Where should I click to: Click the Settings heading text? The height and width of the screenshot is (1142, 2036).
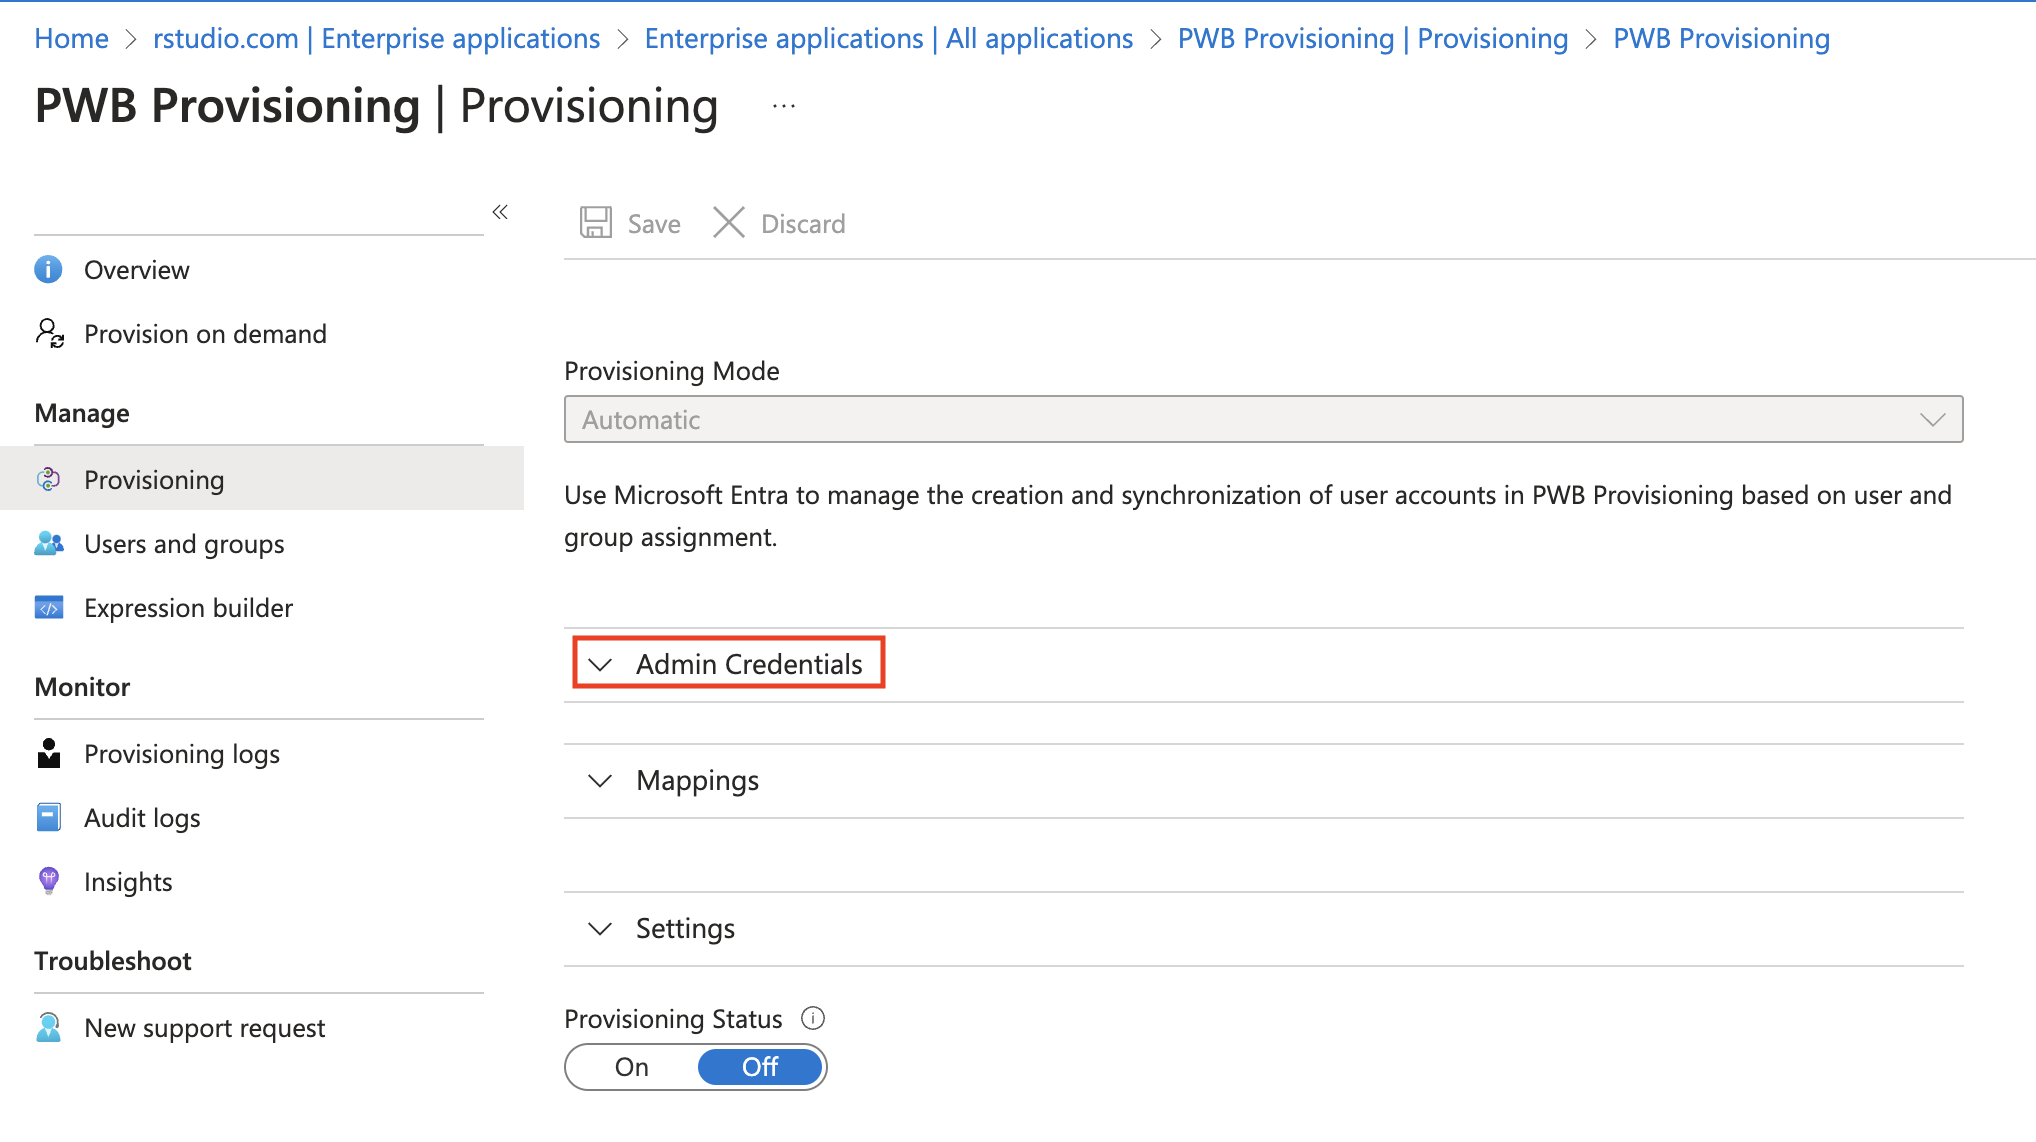(685, 928)
